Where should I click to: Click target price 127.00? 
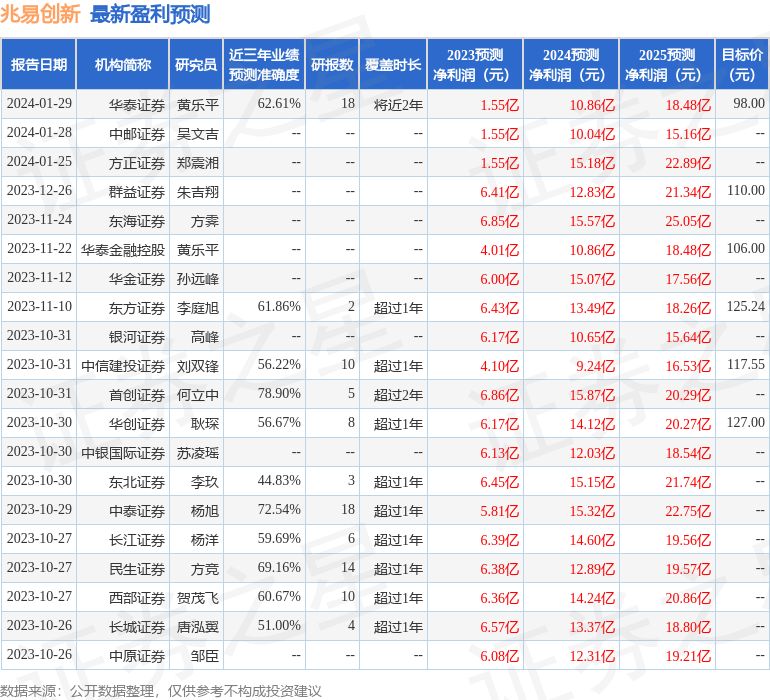pyautogui.click(x=746, y=422)
